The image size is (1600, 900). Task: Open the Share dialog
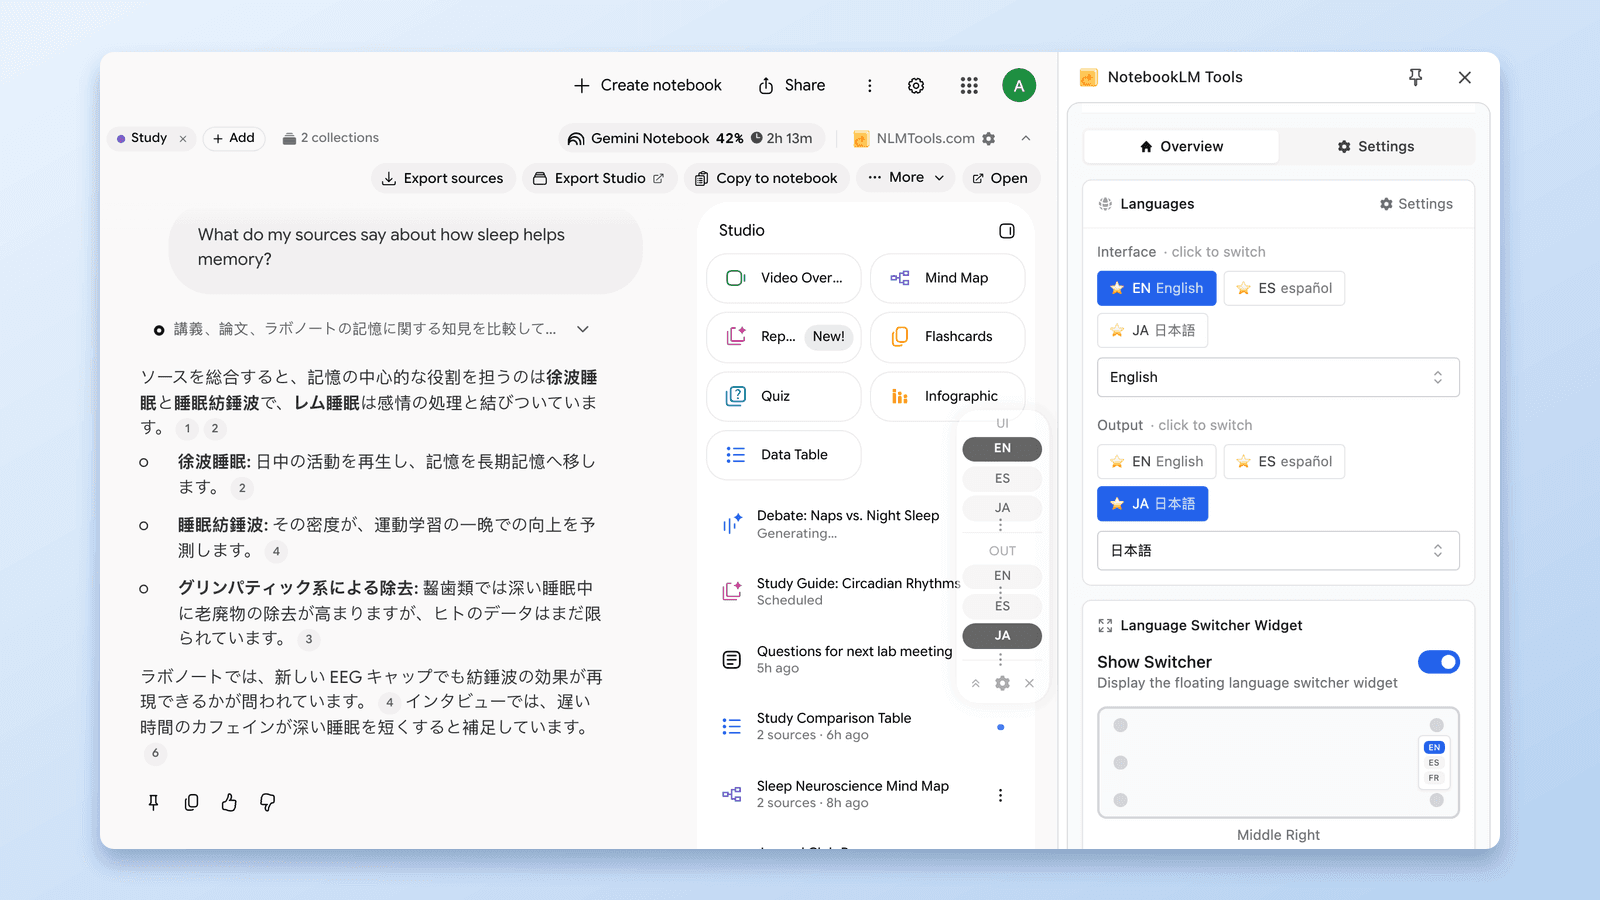point(791,86)
